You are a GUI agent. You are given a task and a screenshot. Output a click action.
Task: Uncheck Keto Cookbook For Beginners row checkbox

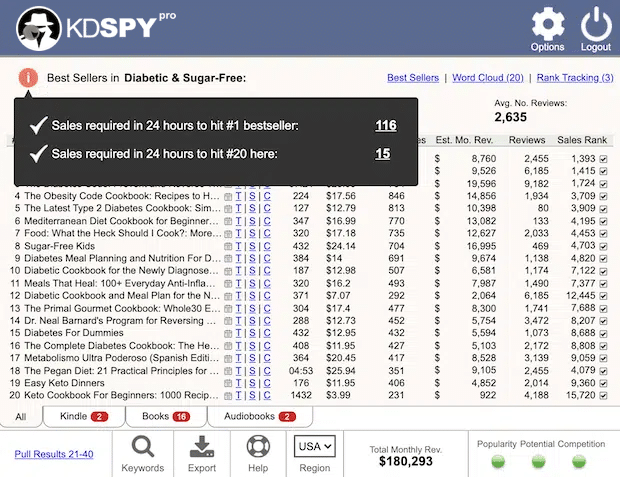click(603, 396)
